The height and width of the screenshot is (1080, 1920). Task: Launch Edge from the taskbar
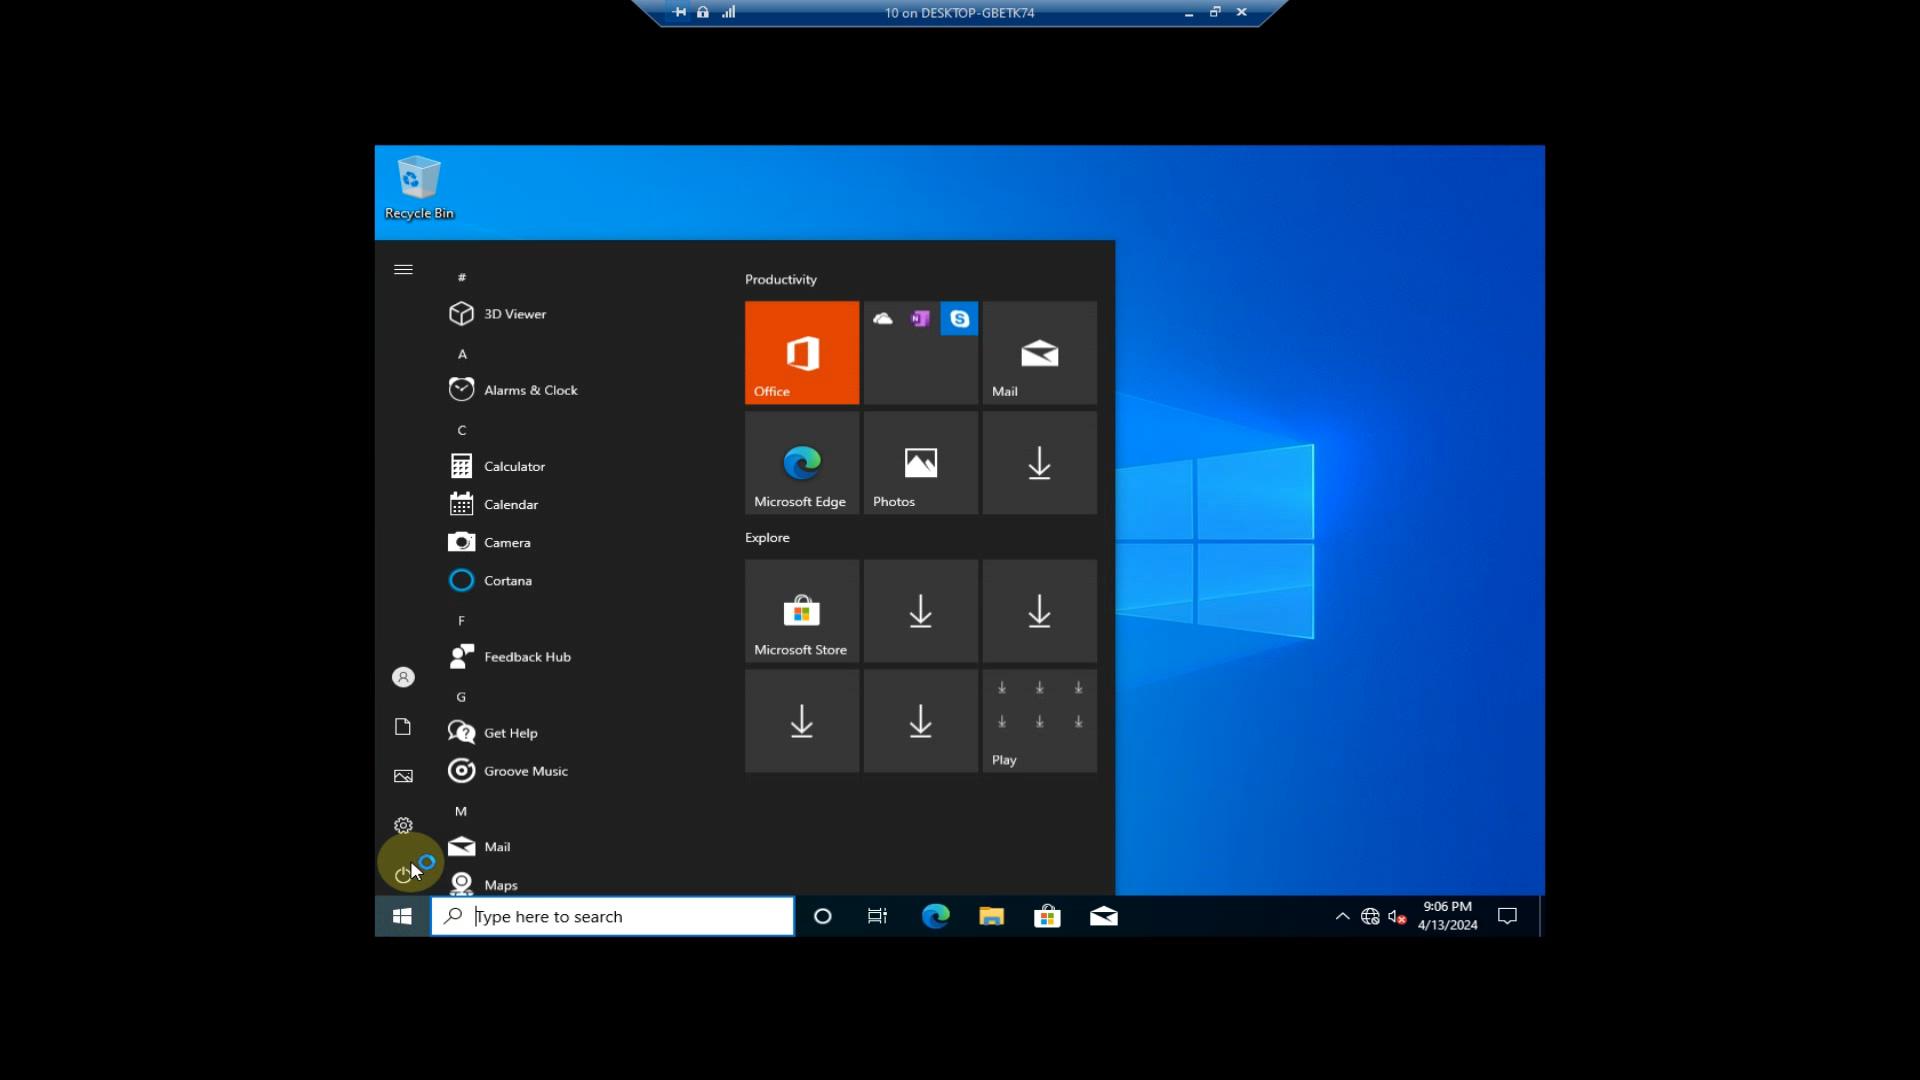(x=935, y=916)
